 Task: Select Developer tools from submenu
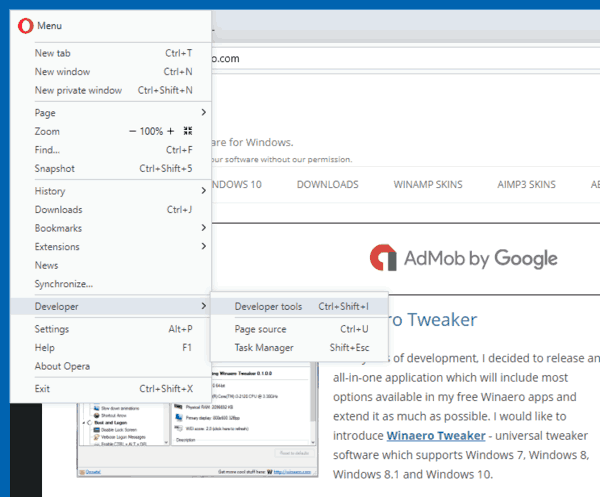point(268,307)
